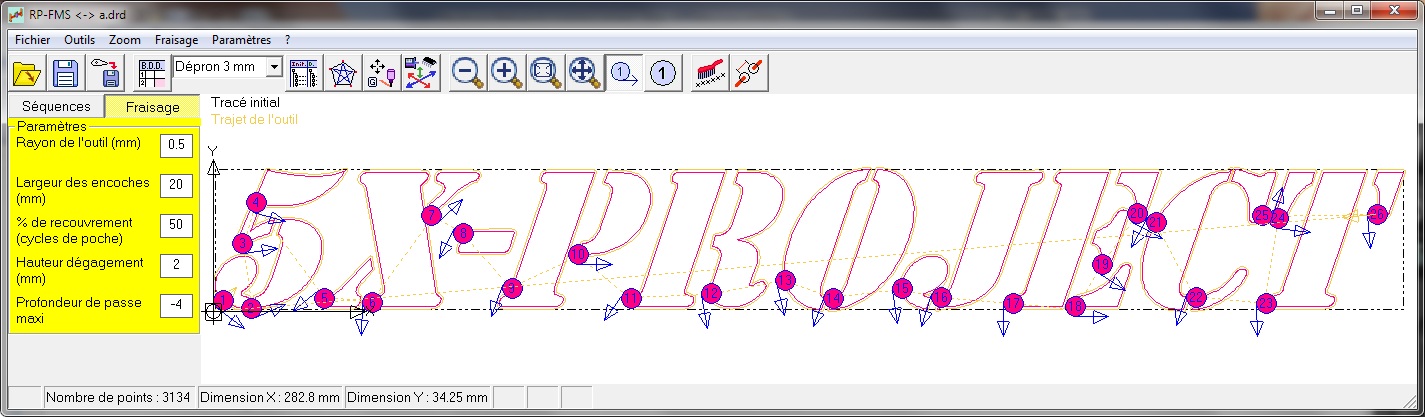Click 'Dimension Y : 34.25 mm' status entry
Image resolution: width=1425 pixels, height=417 pixels.
click(418, 398)
